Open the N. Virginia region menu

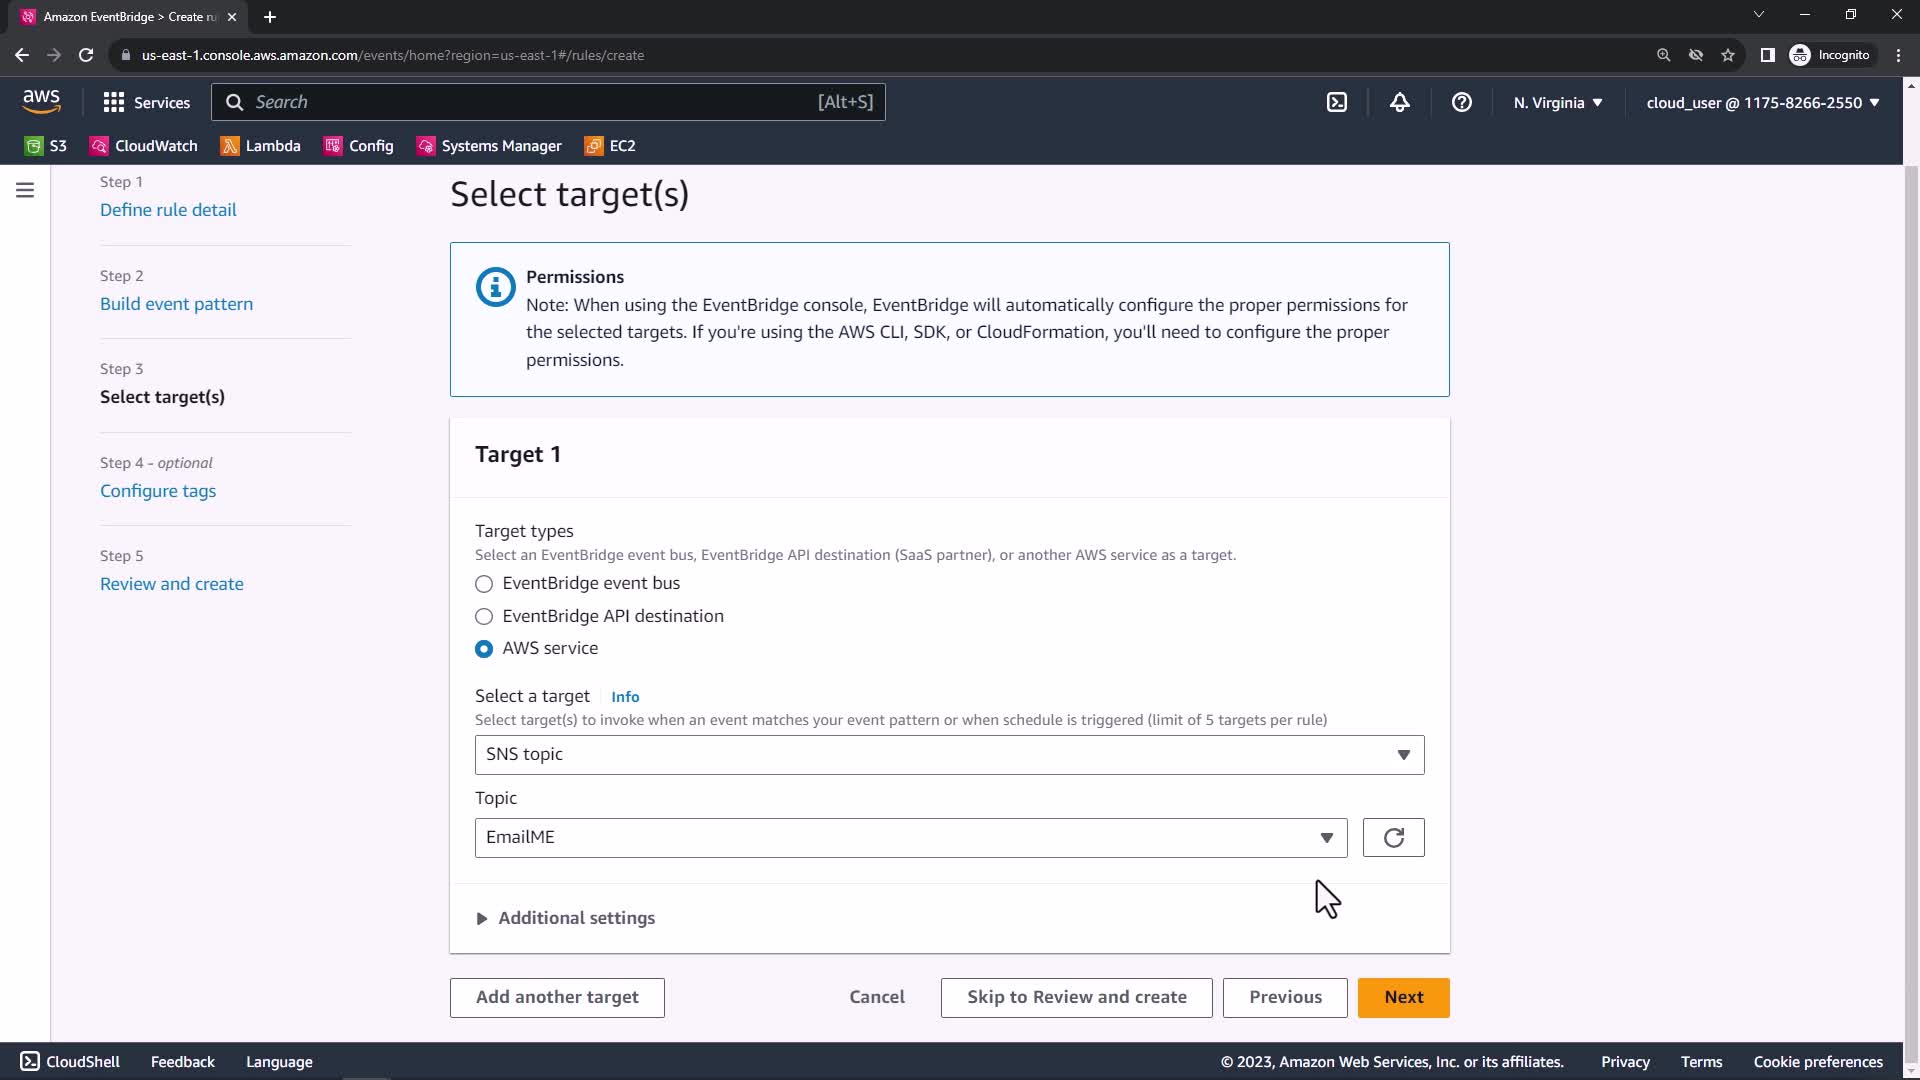(1557, 102)
